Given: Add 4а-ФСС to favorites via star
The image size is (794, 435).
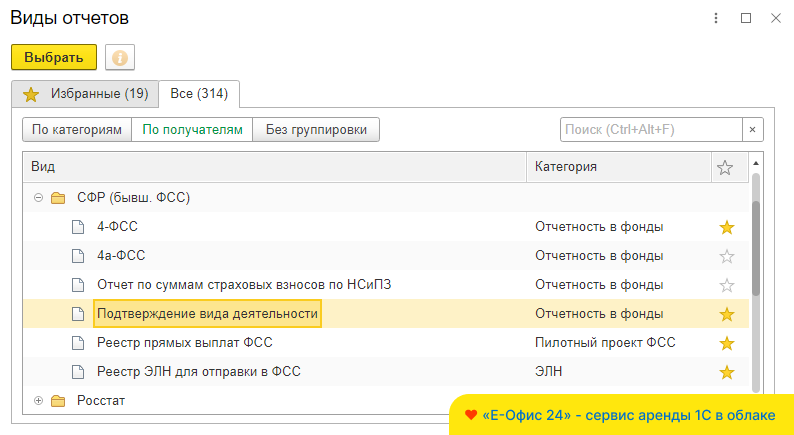Looking at the screenshot, I should (727, 256).
